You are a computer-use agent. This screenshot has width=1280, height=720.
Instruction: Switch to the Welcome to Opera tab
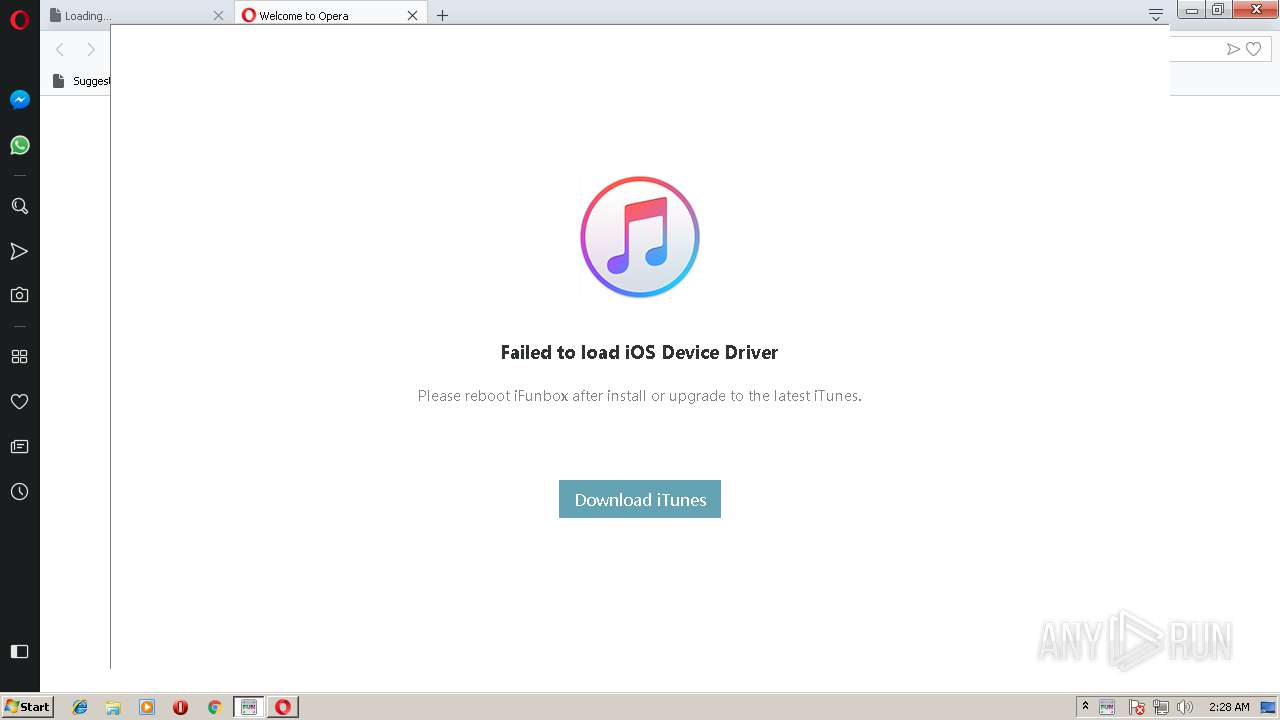pos(330,15)
